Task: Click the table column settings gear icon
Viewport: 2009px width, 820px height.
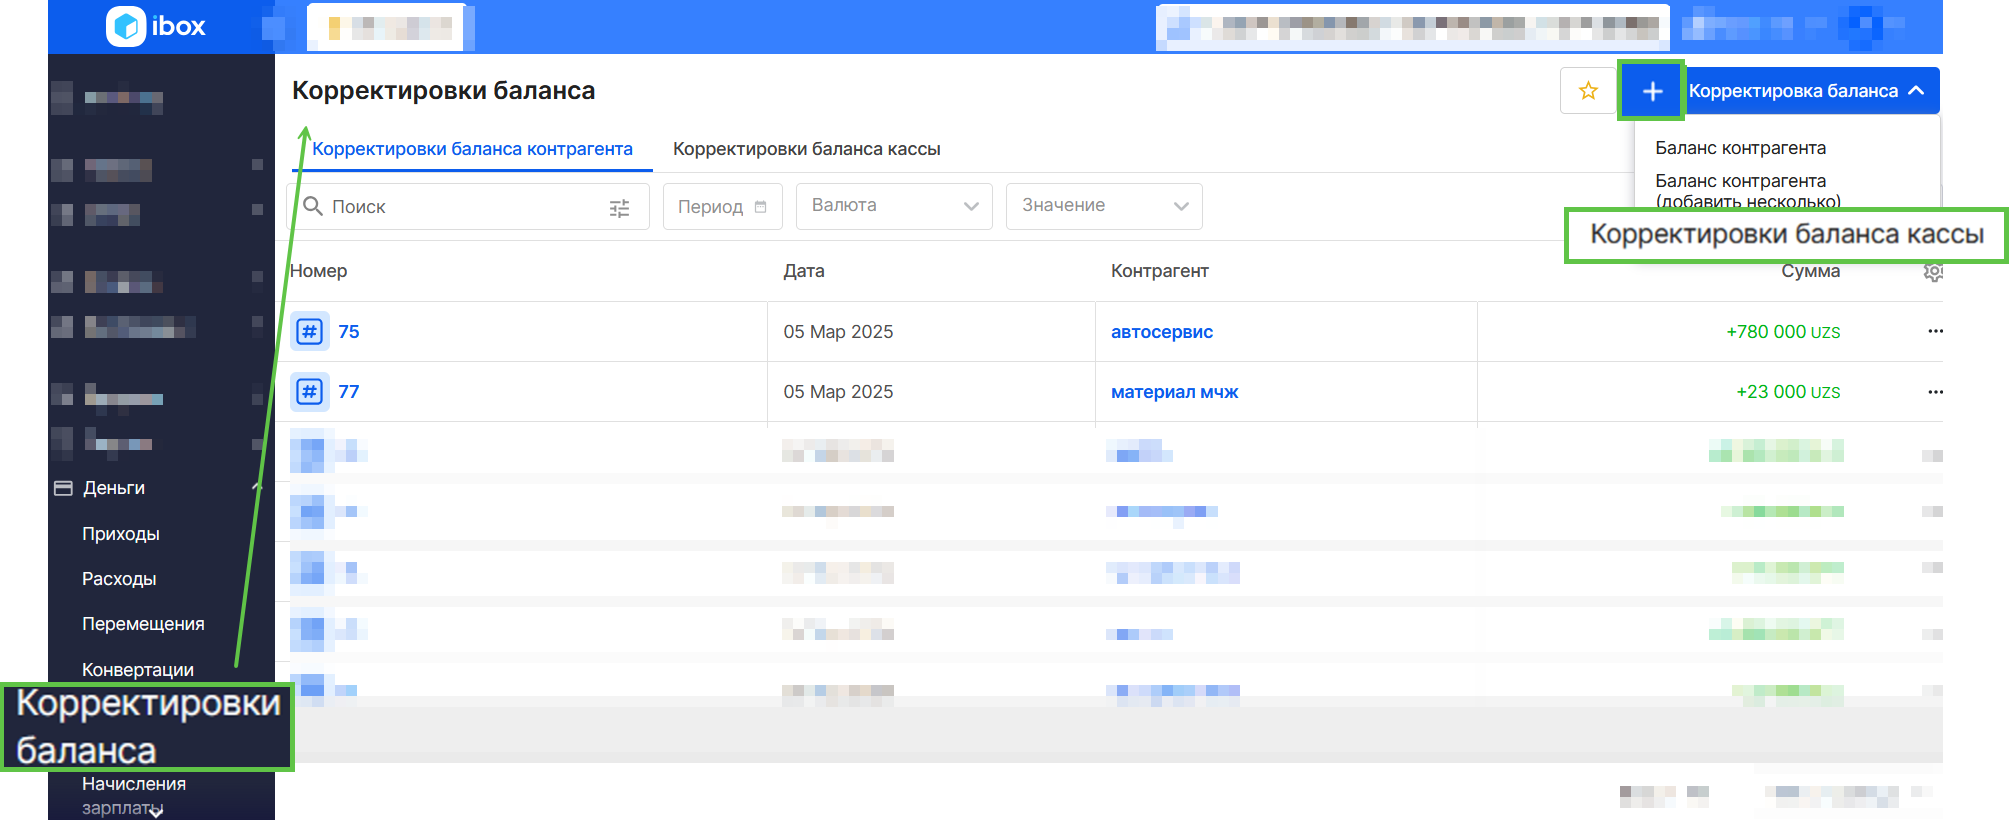Action: pos(1933,272)
